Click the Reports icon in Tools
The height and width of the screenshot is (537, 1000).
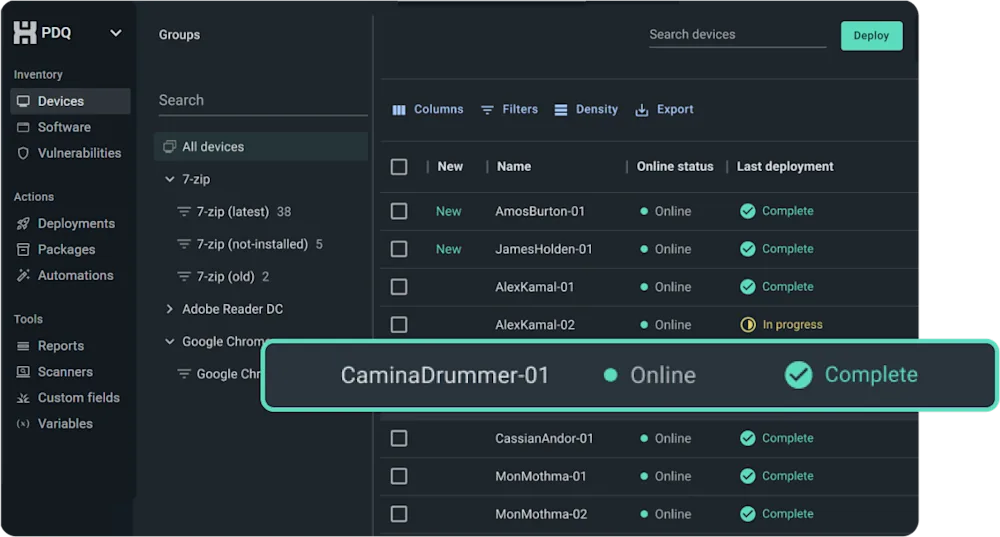coord(23,346)
